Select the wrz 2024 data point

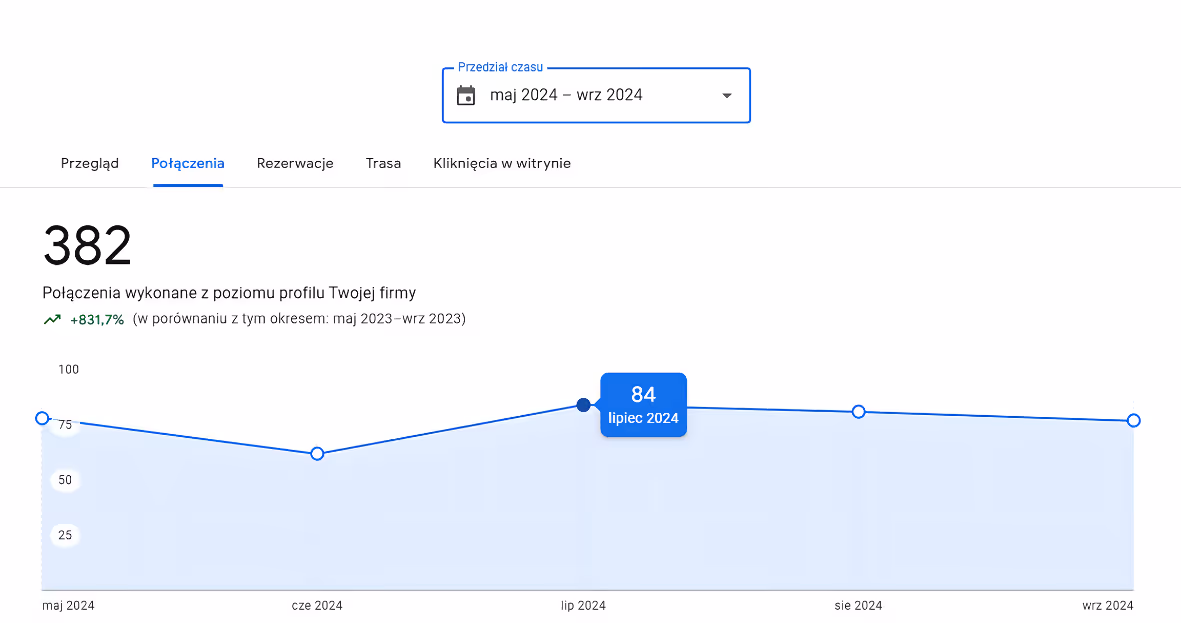point(1134,420)
